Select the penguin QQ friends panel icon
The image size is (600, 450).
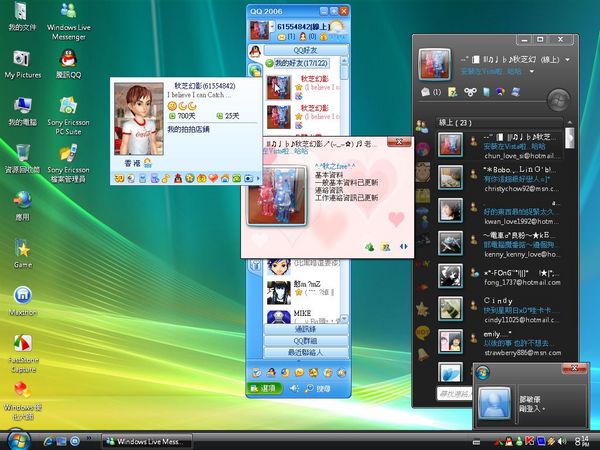click(255, 51)
